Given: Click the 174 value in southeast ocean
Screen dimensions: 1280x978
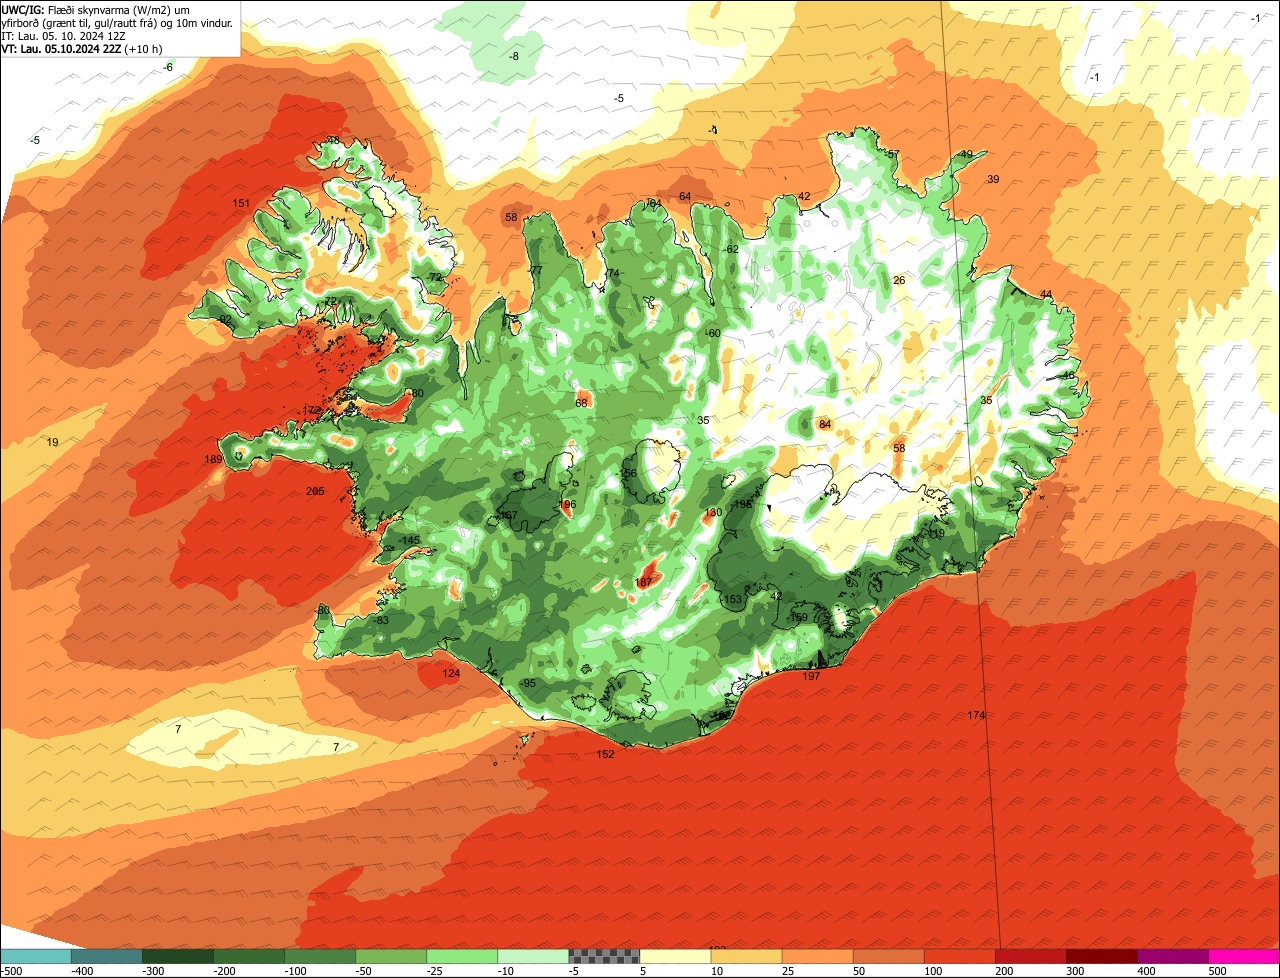Looking at the screenshot, I should (976, 715).
